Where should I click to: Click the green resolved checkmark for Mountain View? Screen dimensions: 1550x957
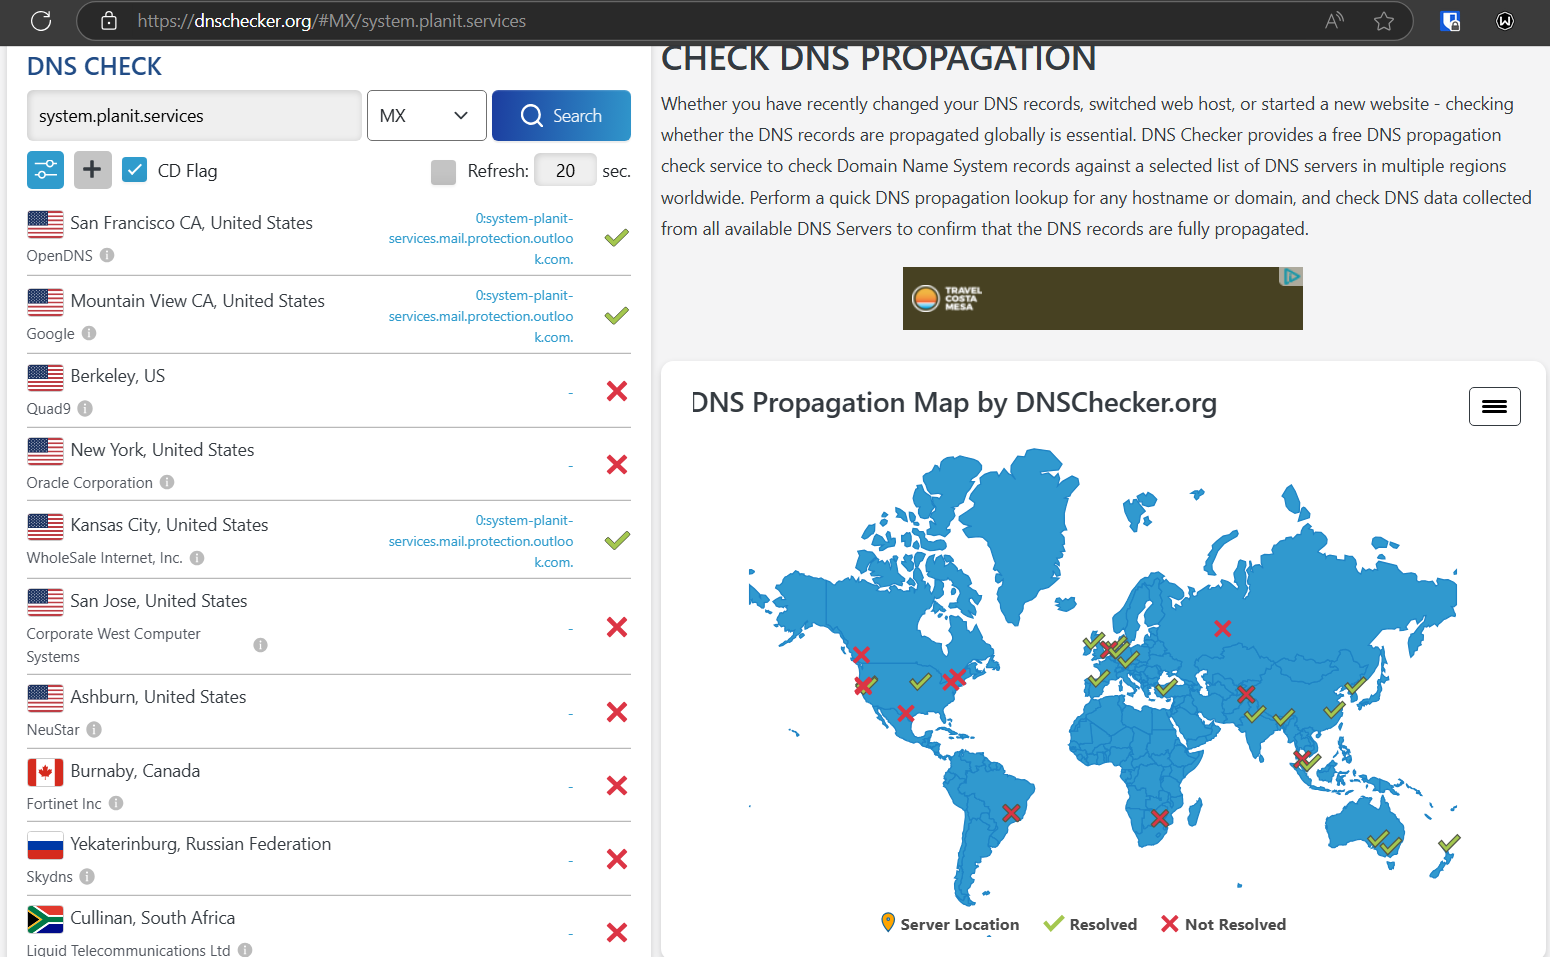click(617, 316)
